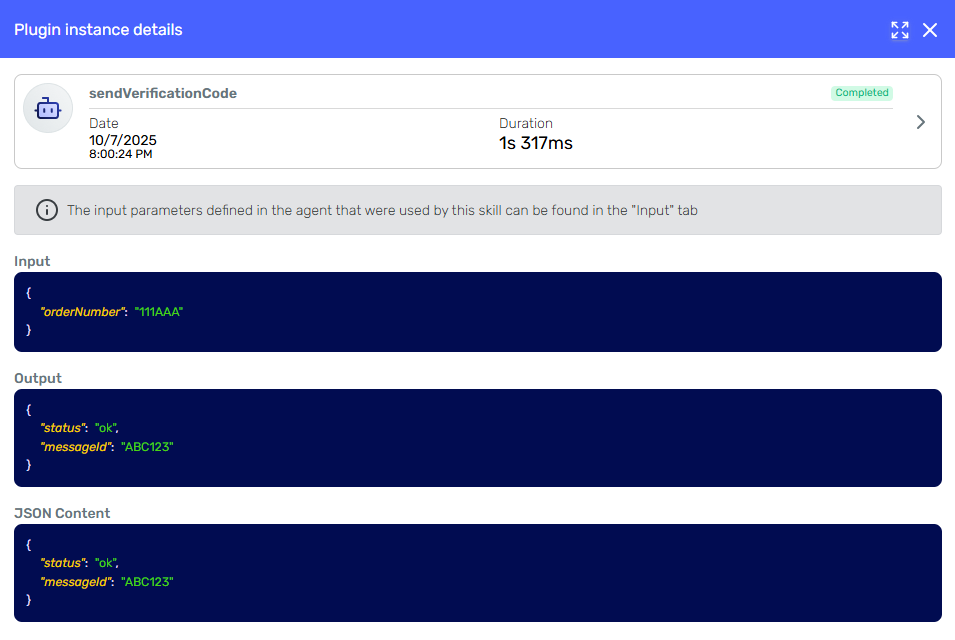Click the JSON Content section heading
This screenshot has width=955, height=640.
(62, 513)
